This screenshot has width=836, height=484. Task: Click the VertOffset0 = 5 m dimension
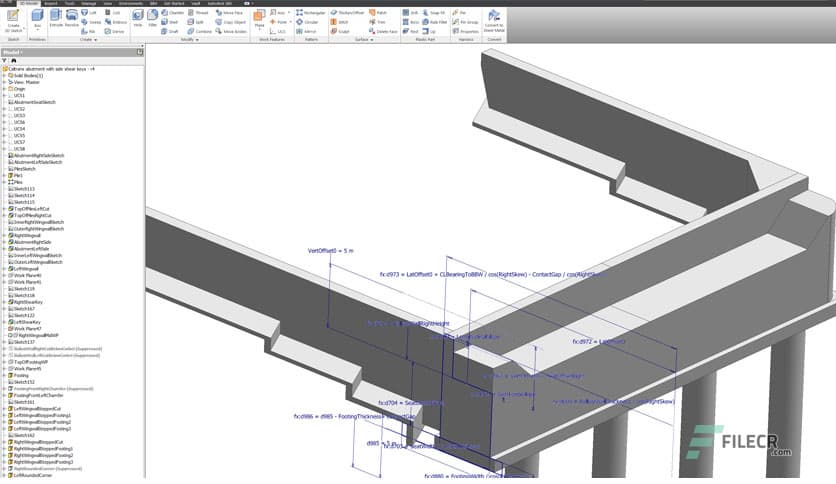331,251
